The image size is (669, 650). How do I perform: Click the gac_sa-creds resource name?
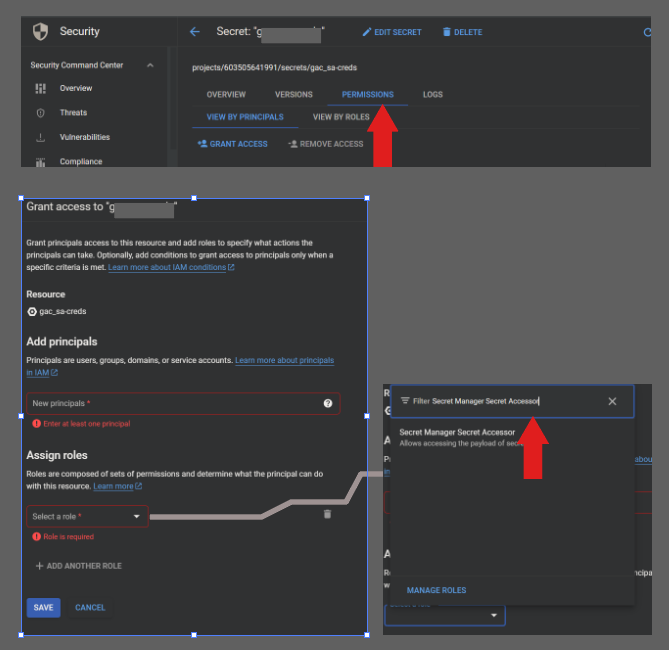(x=63, y=312)
